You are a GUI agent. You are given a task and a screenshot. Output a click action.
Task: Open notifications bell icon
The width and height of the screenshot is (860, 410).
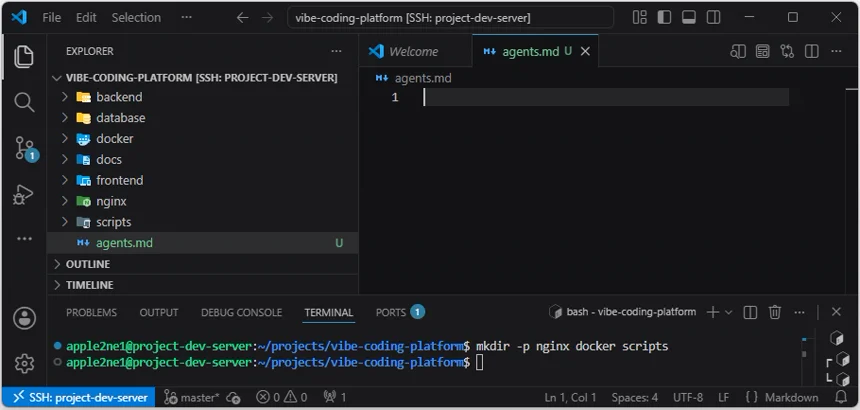(840, 397)
